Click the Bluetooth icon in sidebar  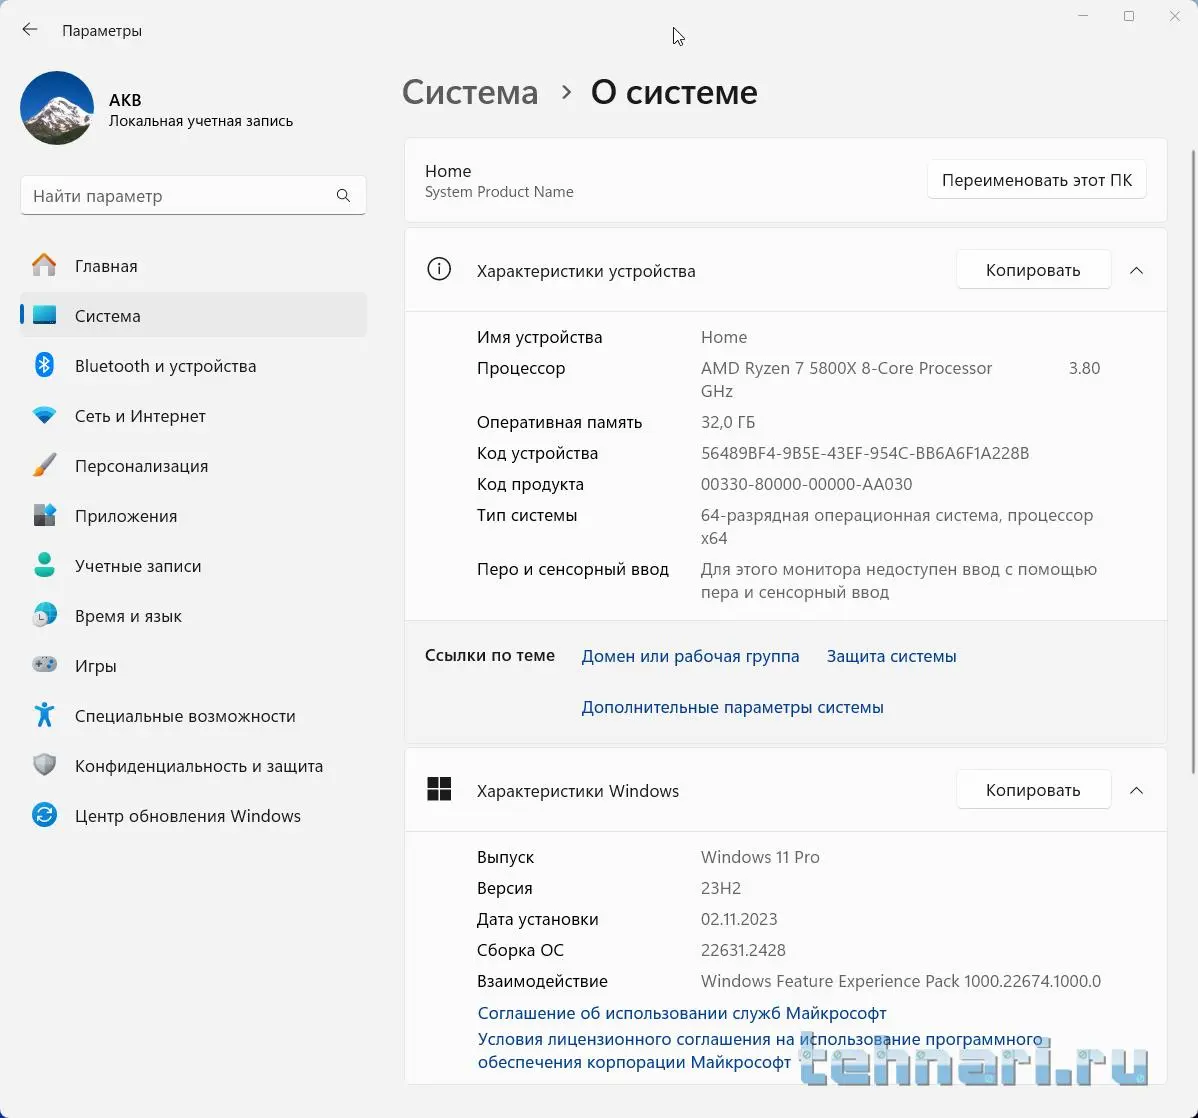tap(44, 365)
